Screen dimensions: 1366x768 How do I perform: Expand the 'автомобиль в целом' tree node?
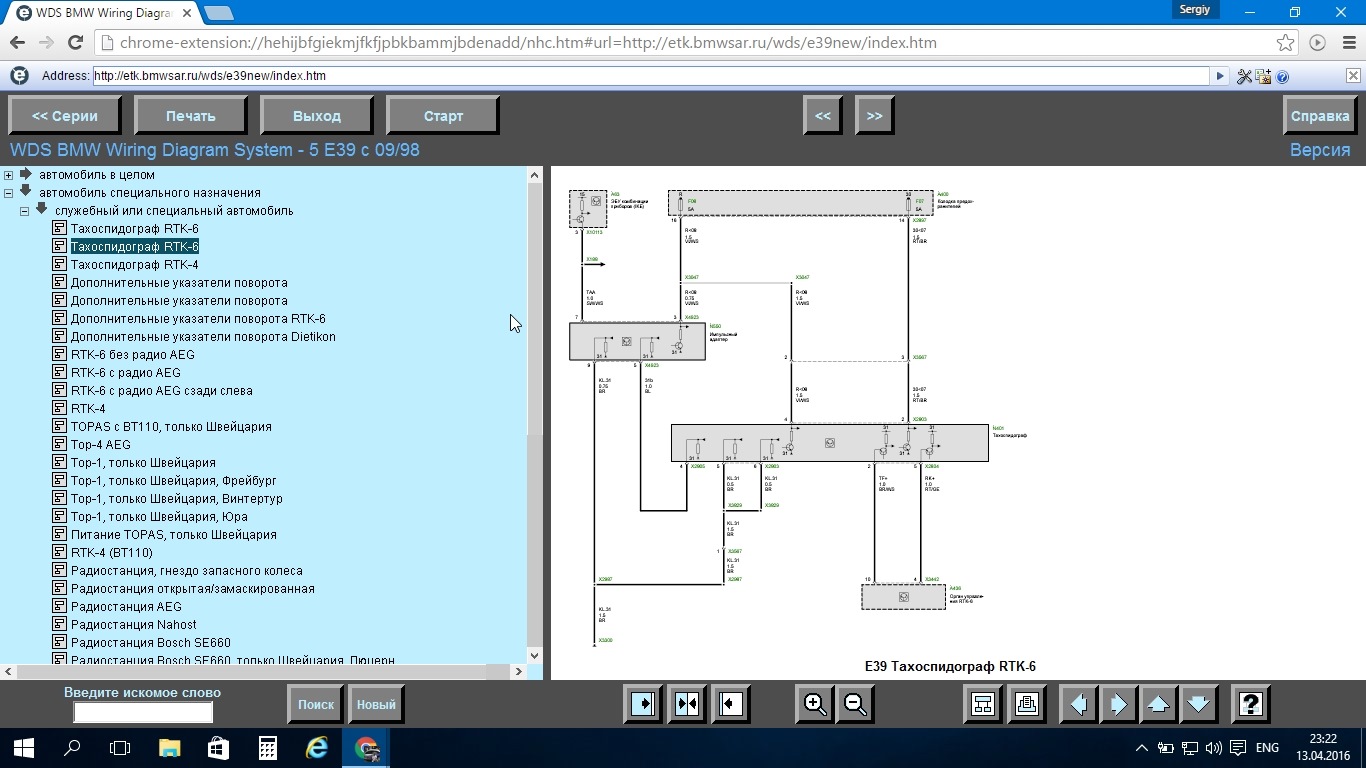(x=9, y=175)
